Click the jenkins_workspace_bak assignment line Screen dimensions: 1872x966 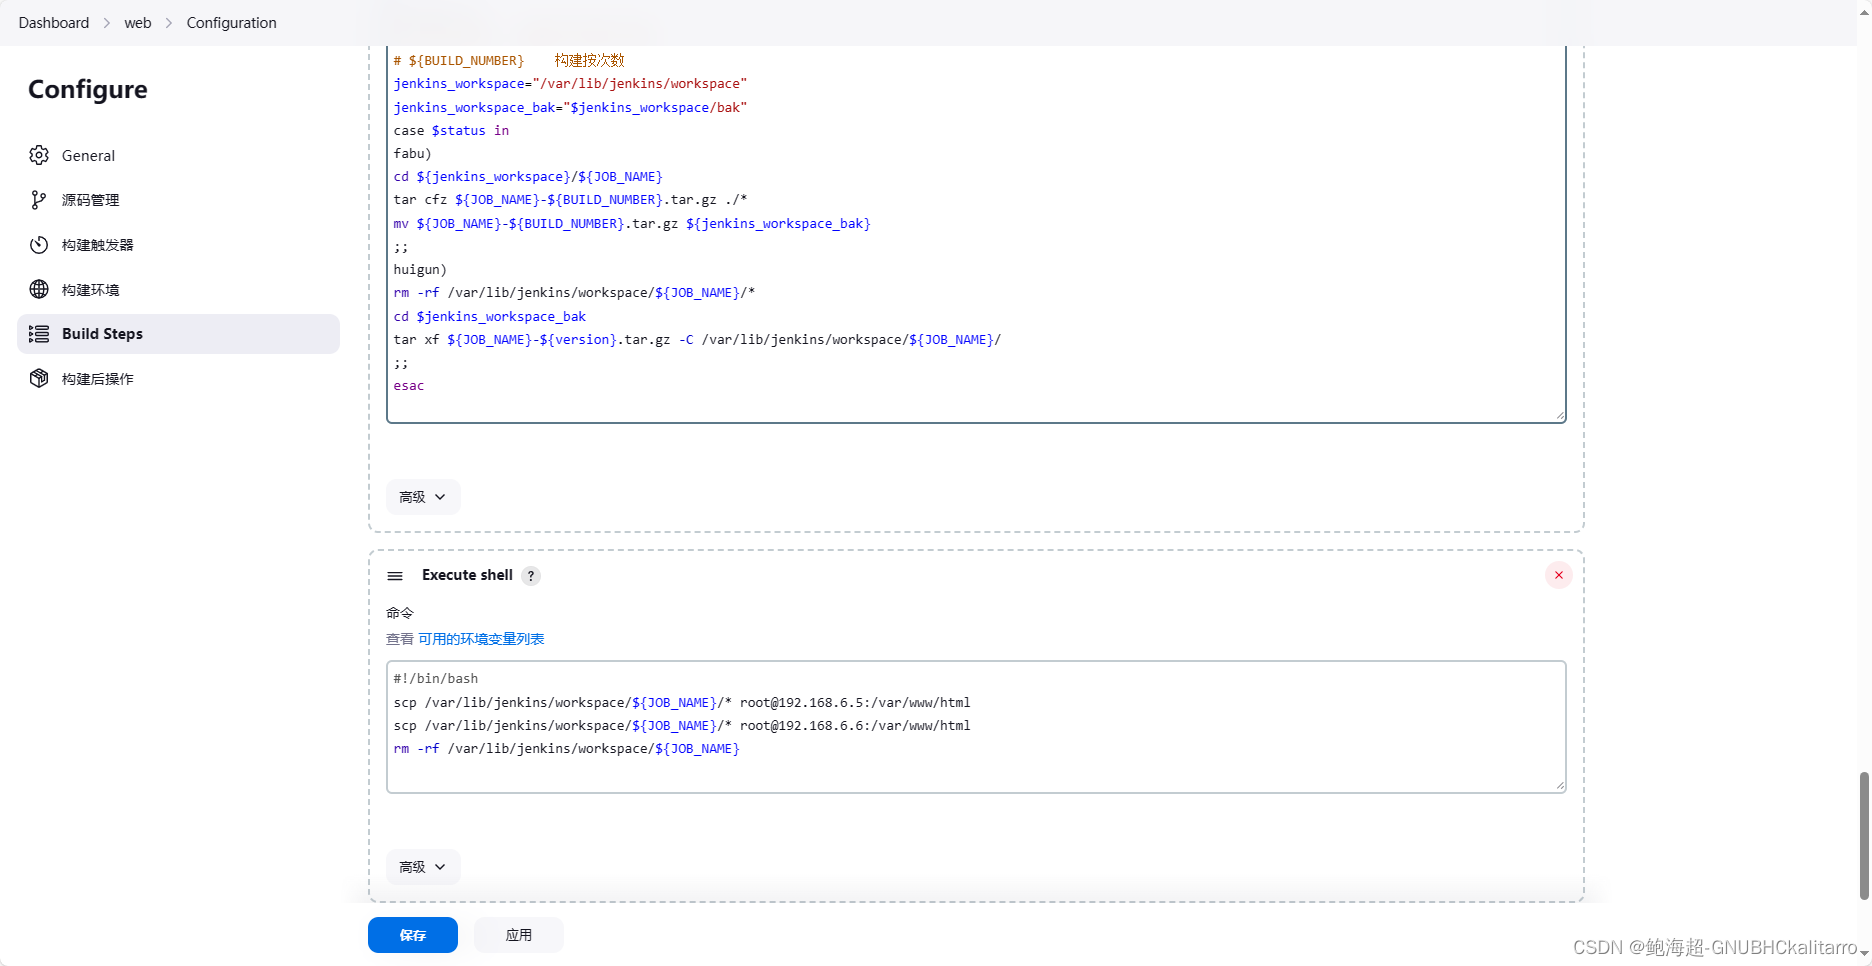570,108
